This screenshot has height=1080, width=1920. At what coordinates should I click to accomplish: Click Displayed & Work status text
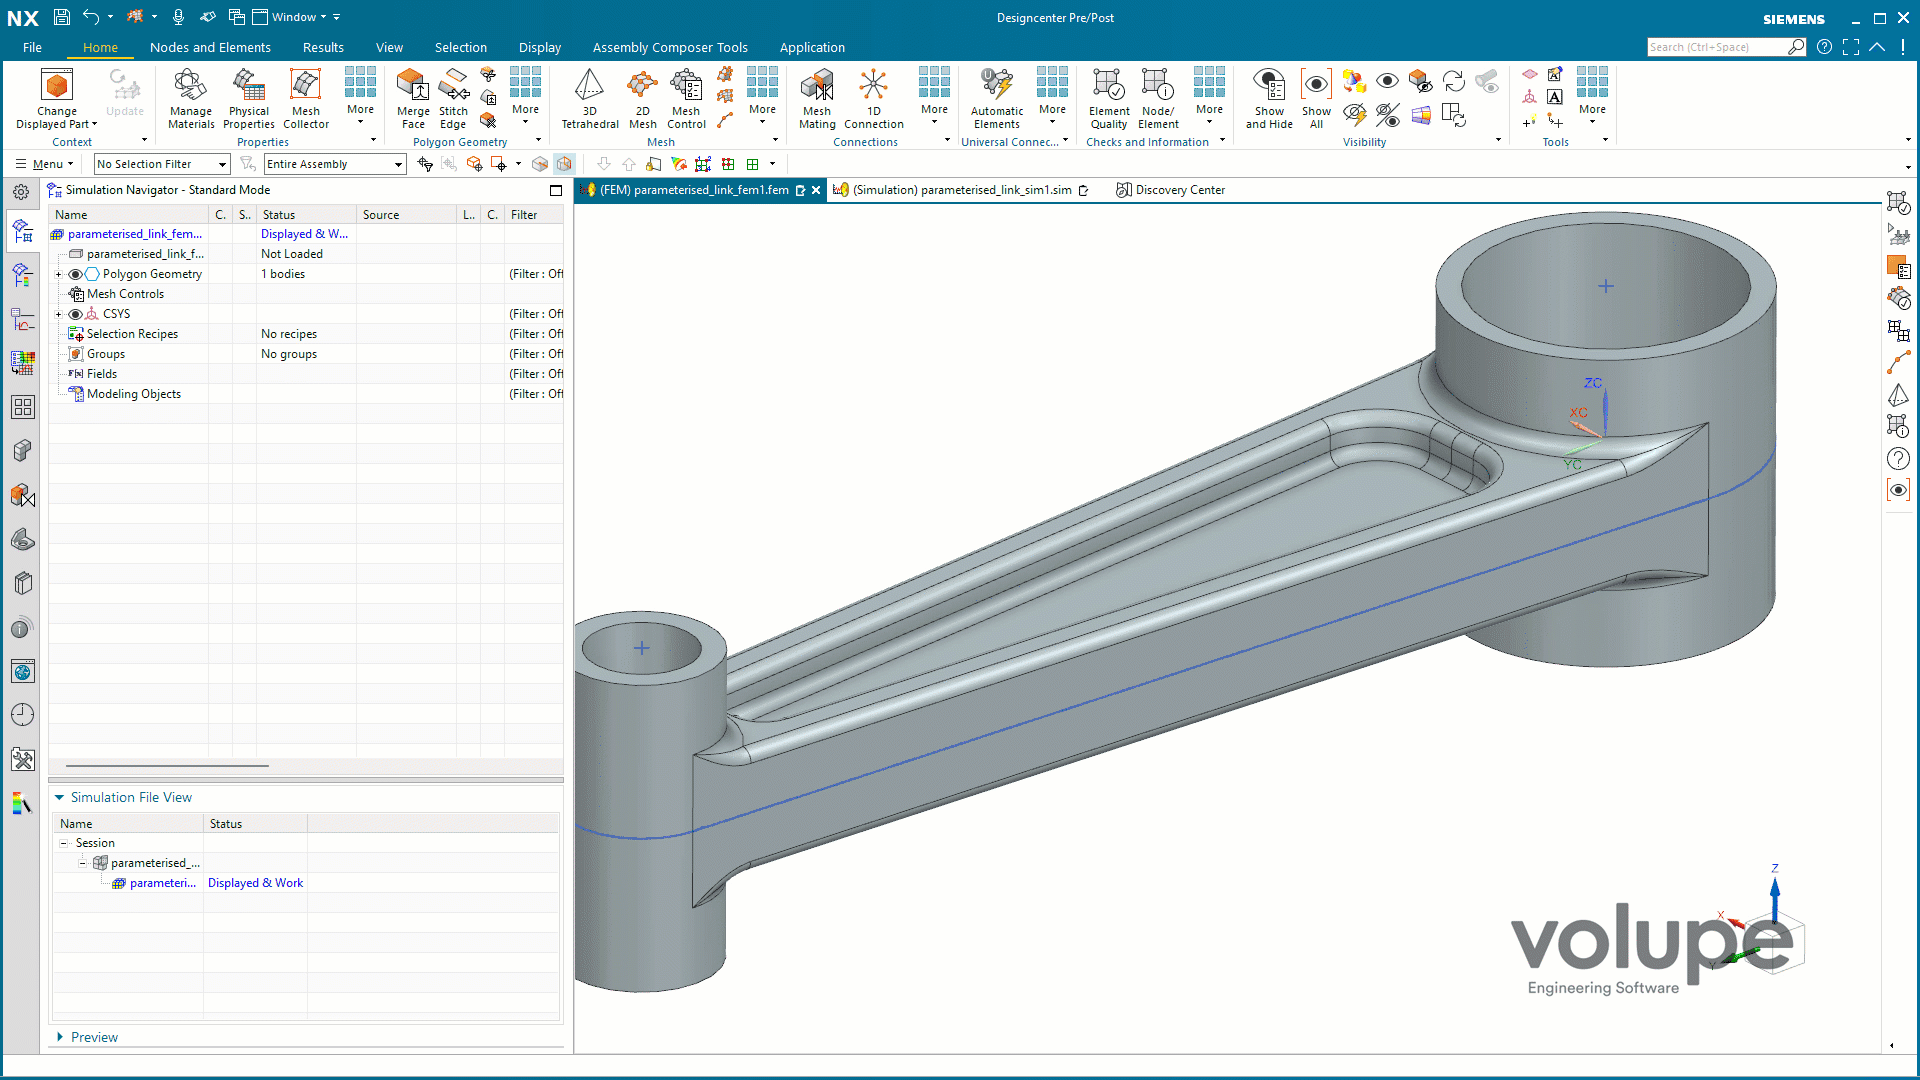(255, 883)
